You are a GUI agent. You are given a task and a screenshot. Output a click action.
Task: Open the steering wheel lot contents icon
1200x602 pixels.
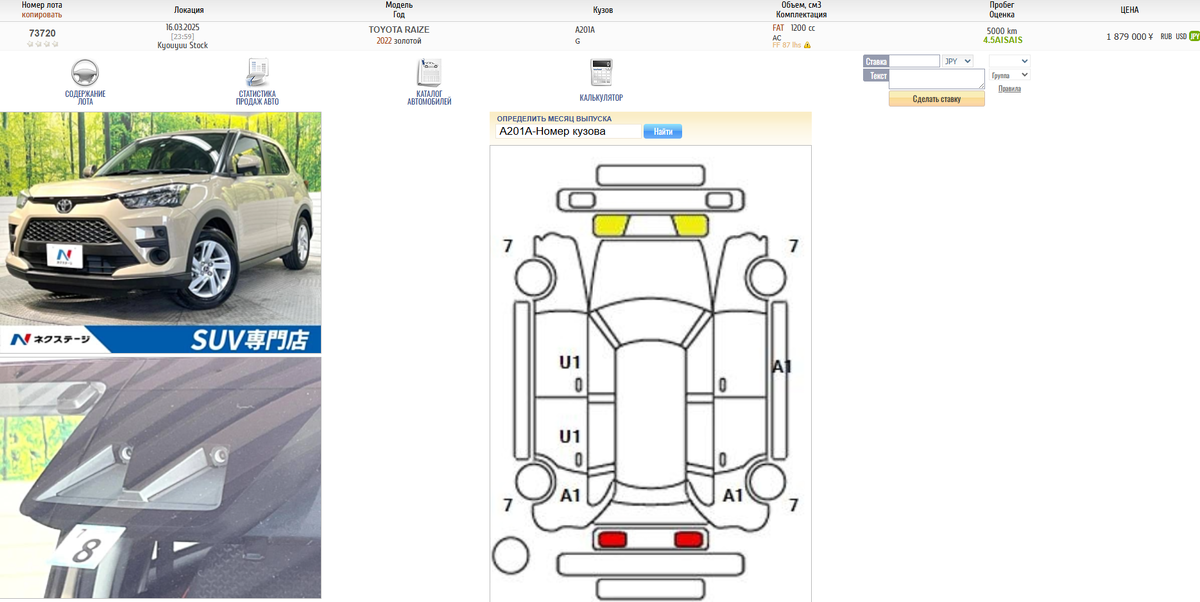point(85,73)
